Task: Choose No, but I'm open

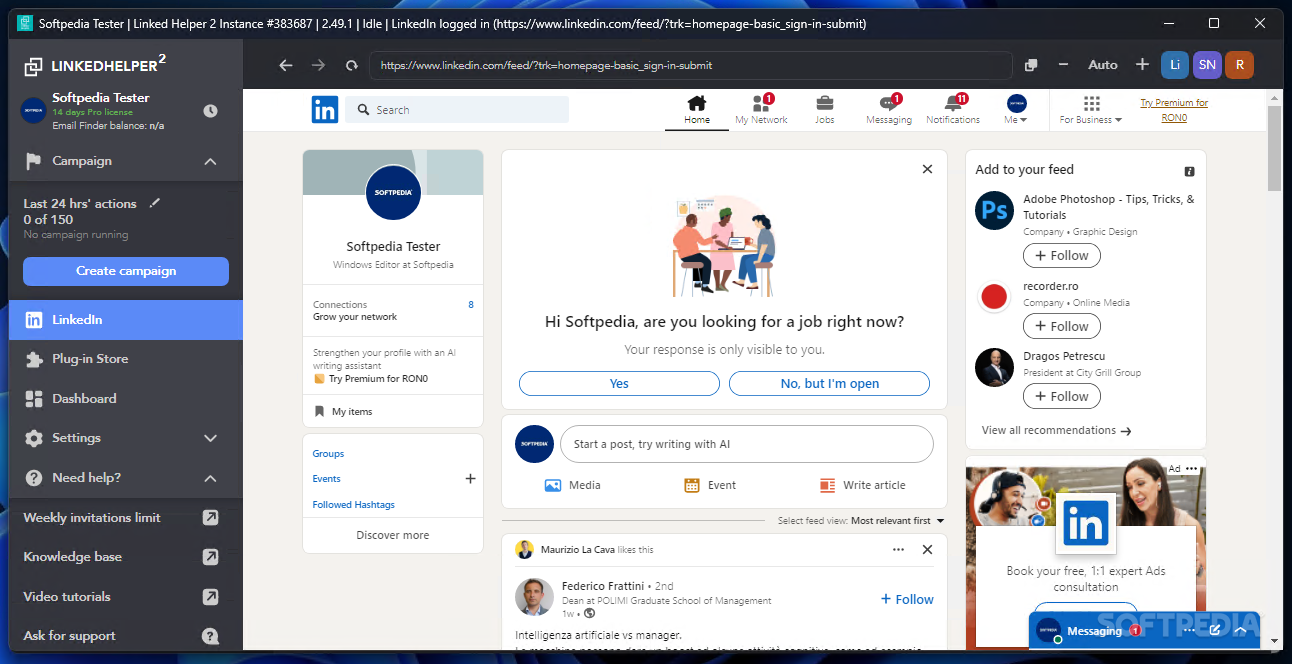Action: point(830,384)
